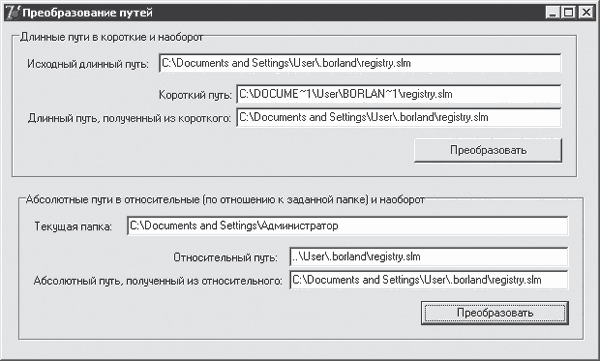Maximize the Преобразование путей window
This screenshot has width=600, height=361.
click(x=569, y=13)
